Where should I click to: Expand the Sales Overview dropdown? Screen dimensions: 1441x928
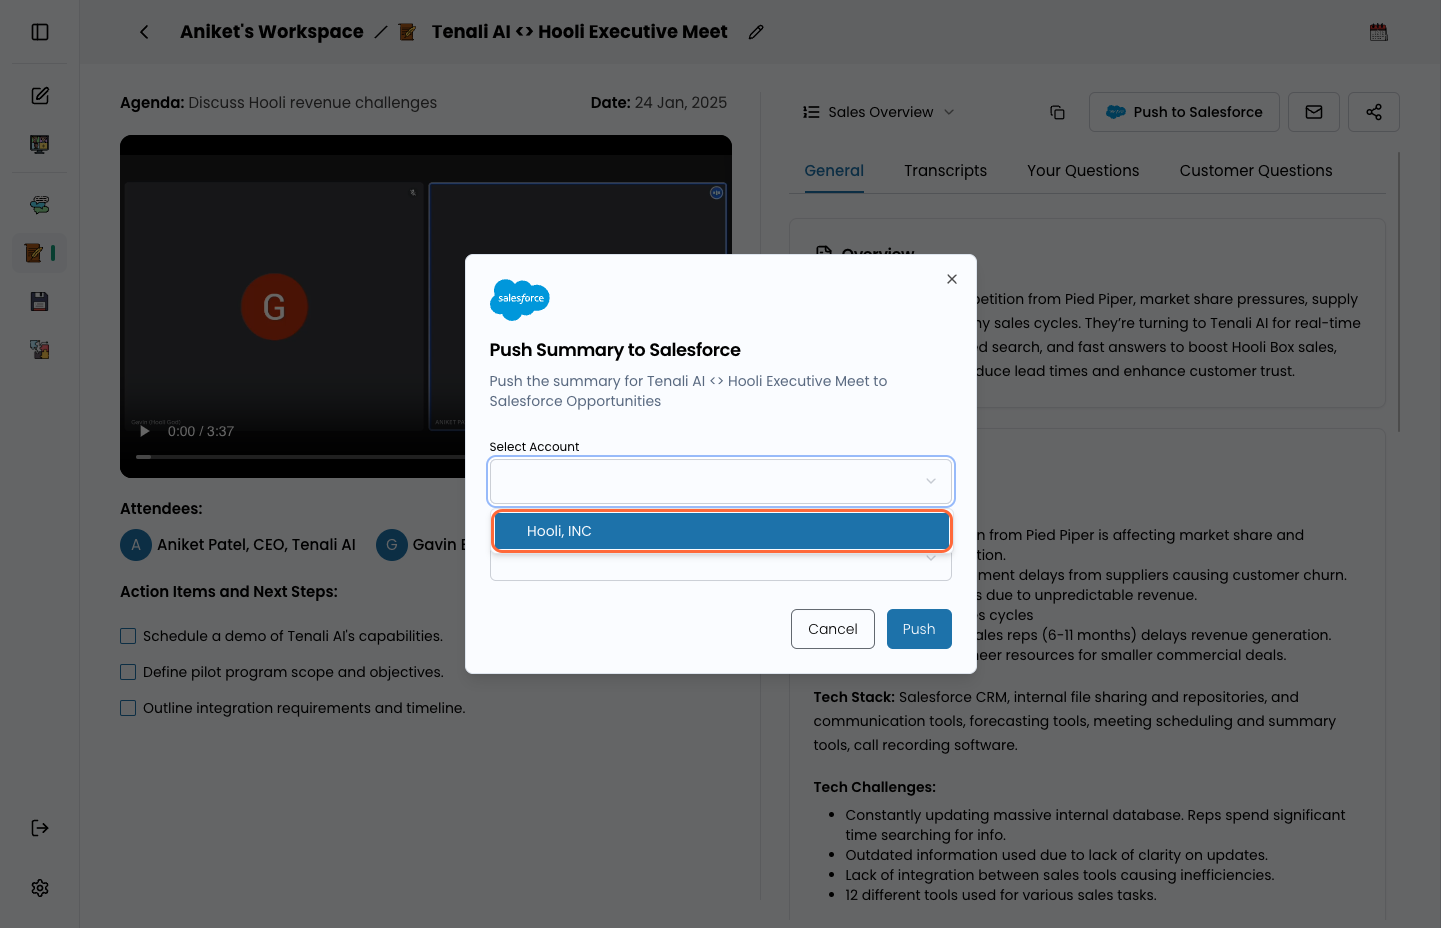[879, 112]
